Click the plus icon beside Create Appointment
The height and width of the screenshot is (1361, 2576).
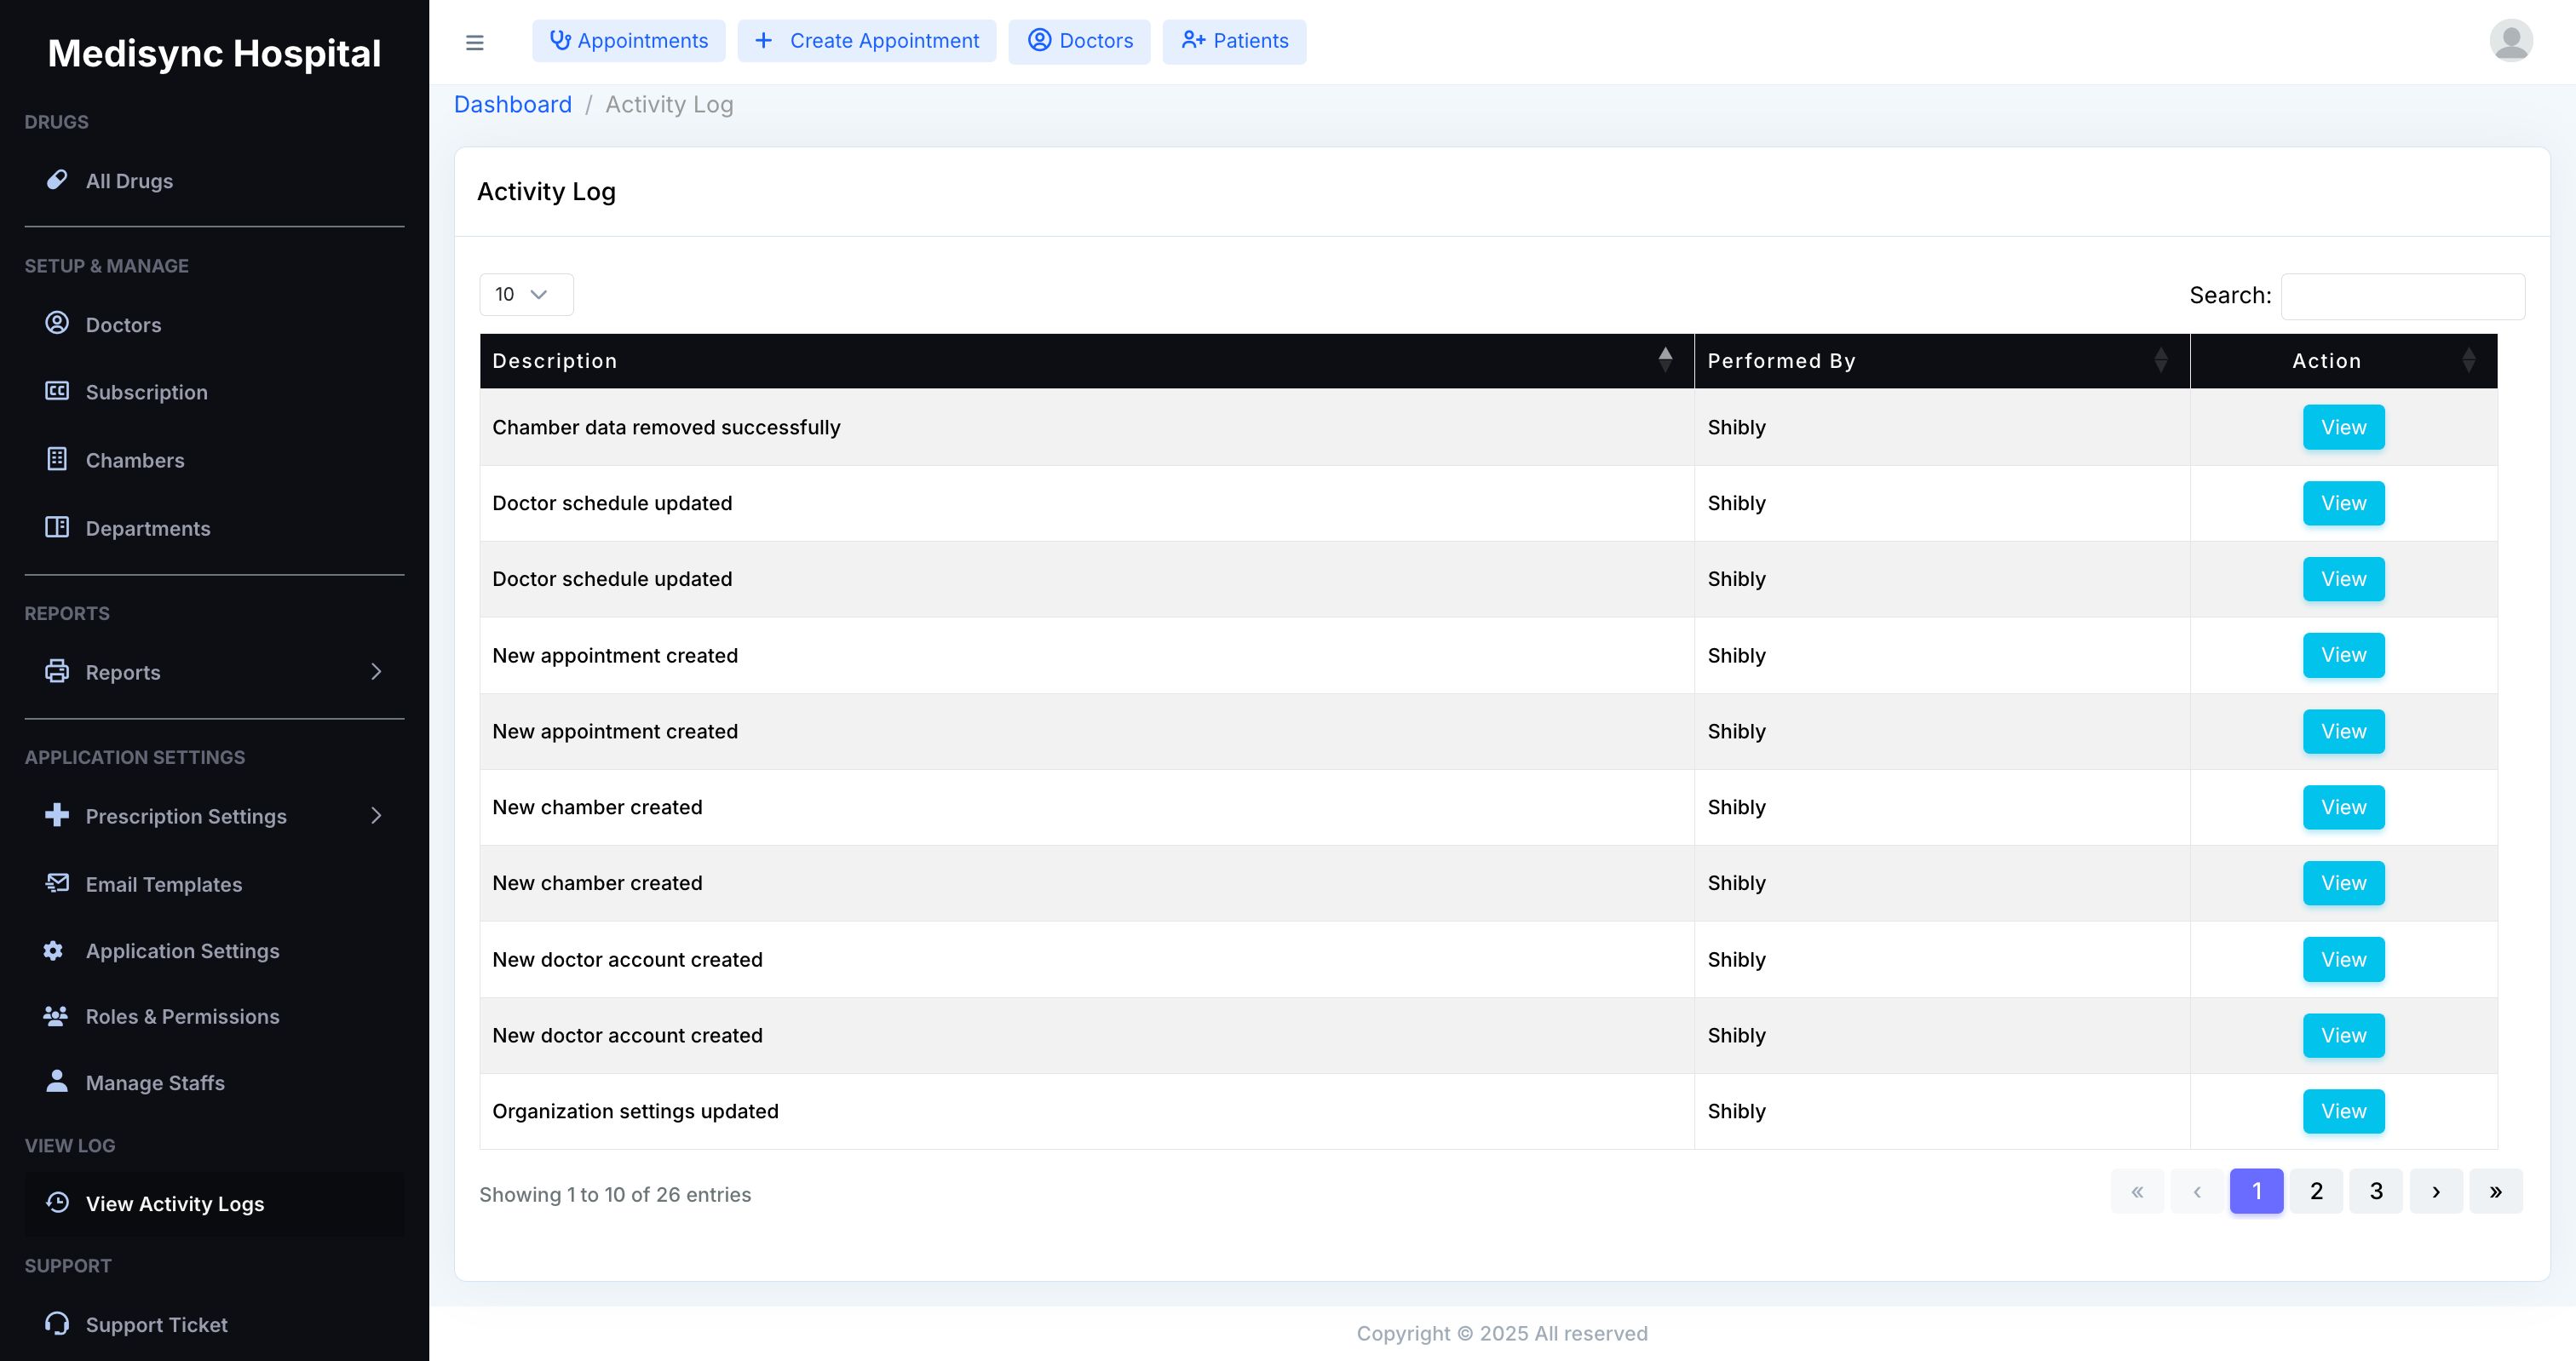click(x=763, y=41)
